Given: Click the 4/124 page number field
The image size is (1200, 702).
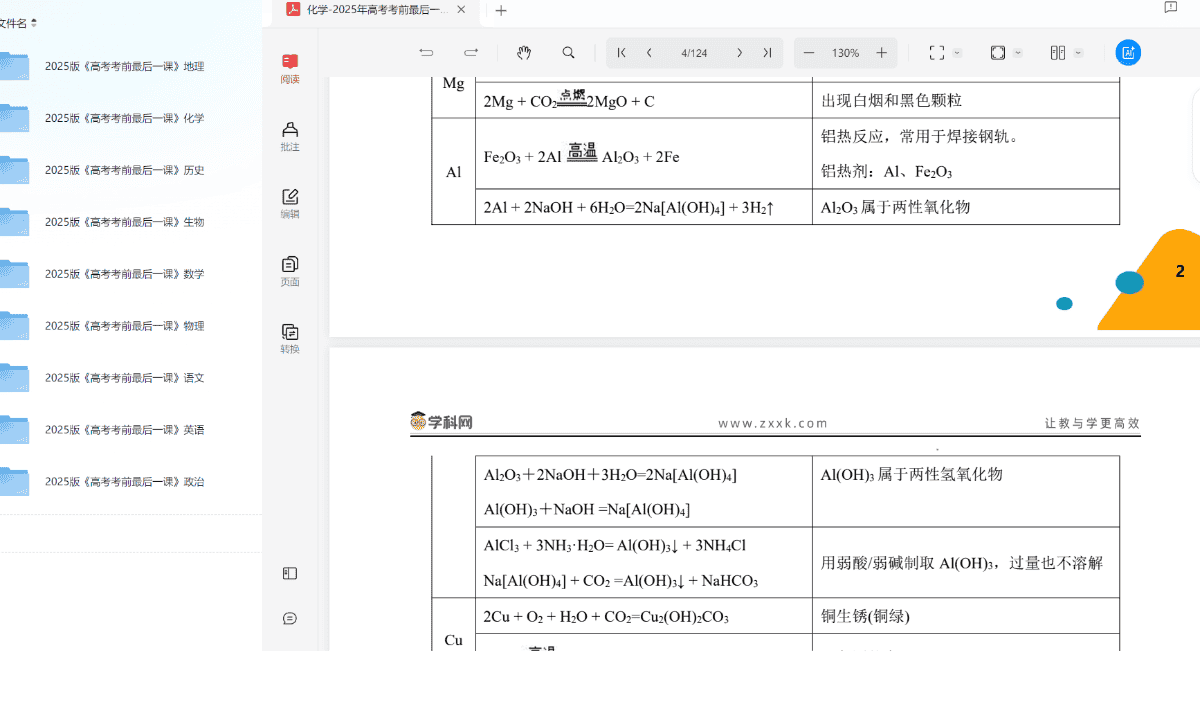Looking at the screenshot, I should 693,53.
